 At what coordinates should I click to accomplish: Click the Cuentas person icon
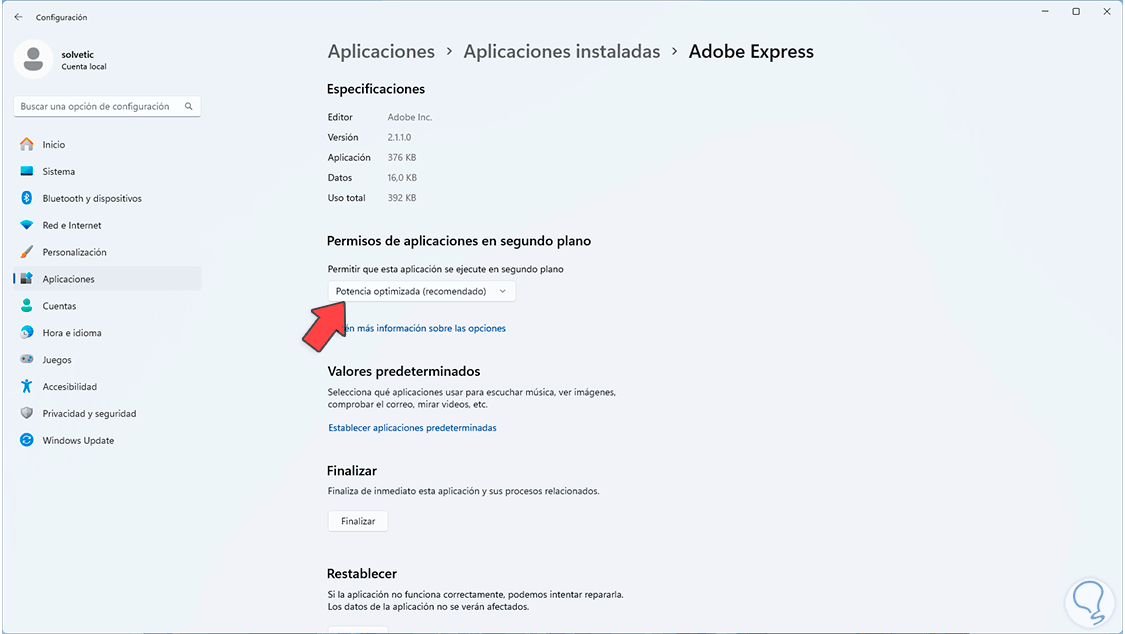coord(27,306)
